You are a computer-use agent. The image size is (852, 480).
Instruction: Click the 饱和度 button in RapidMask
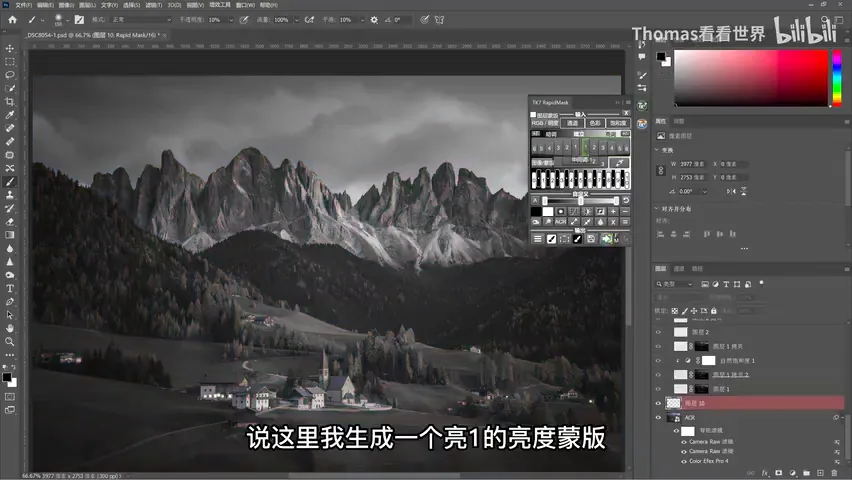(618, 123)
